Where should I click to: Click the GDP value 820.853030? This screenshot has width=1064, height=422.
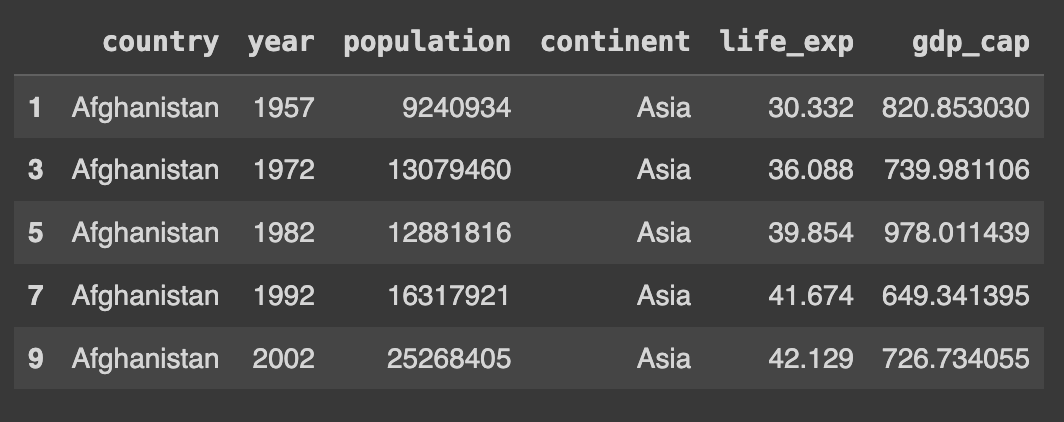955,107
